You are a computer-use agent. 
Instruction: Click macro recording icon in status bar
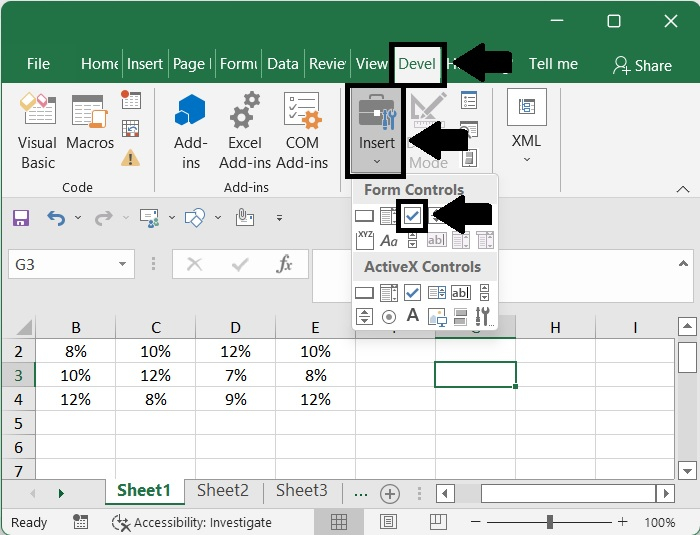point(80,522)
